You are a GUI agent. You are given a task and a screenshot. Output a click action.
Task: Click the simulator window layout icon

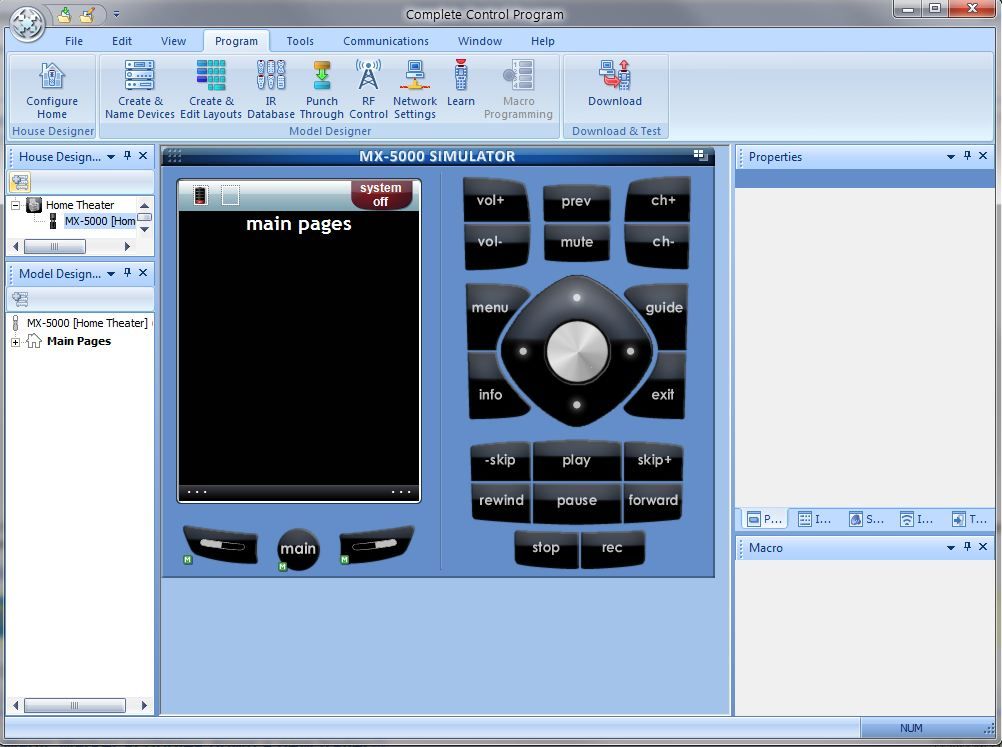tap(700, 155)
